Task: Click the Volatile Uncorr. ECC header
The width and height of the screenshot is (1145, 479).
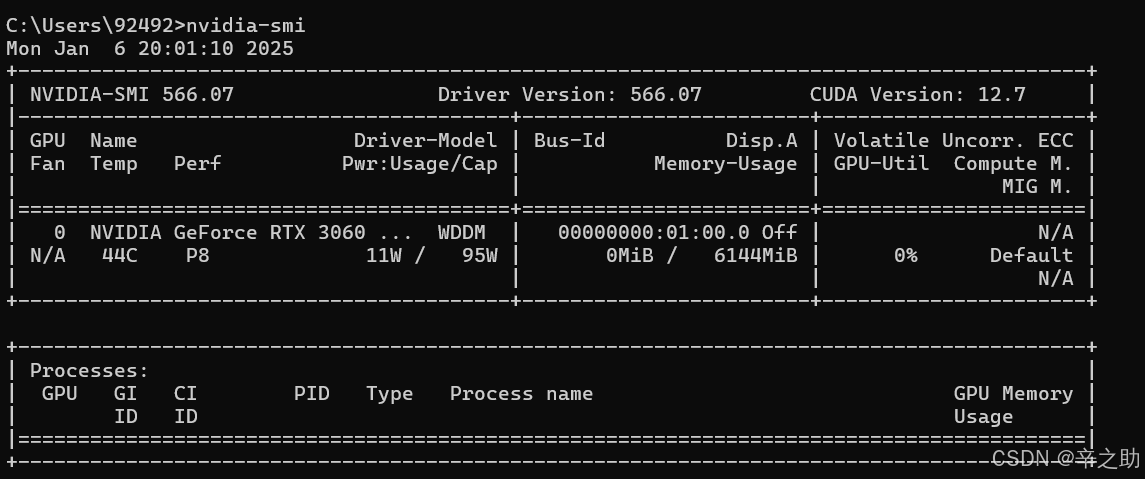Action: (954, 140)
